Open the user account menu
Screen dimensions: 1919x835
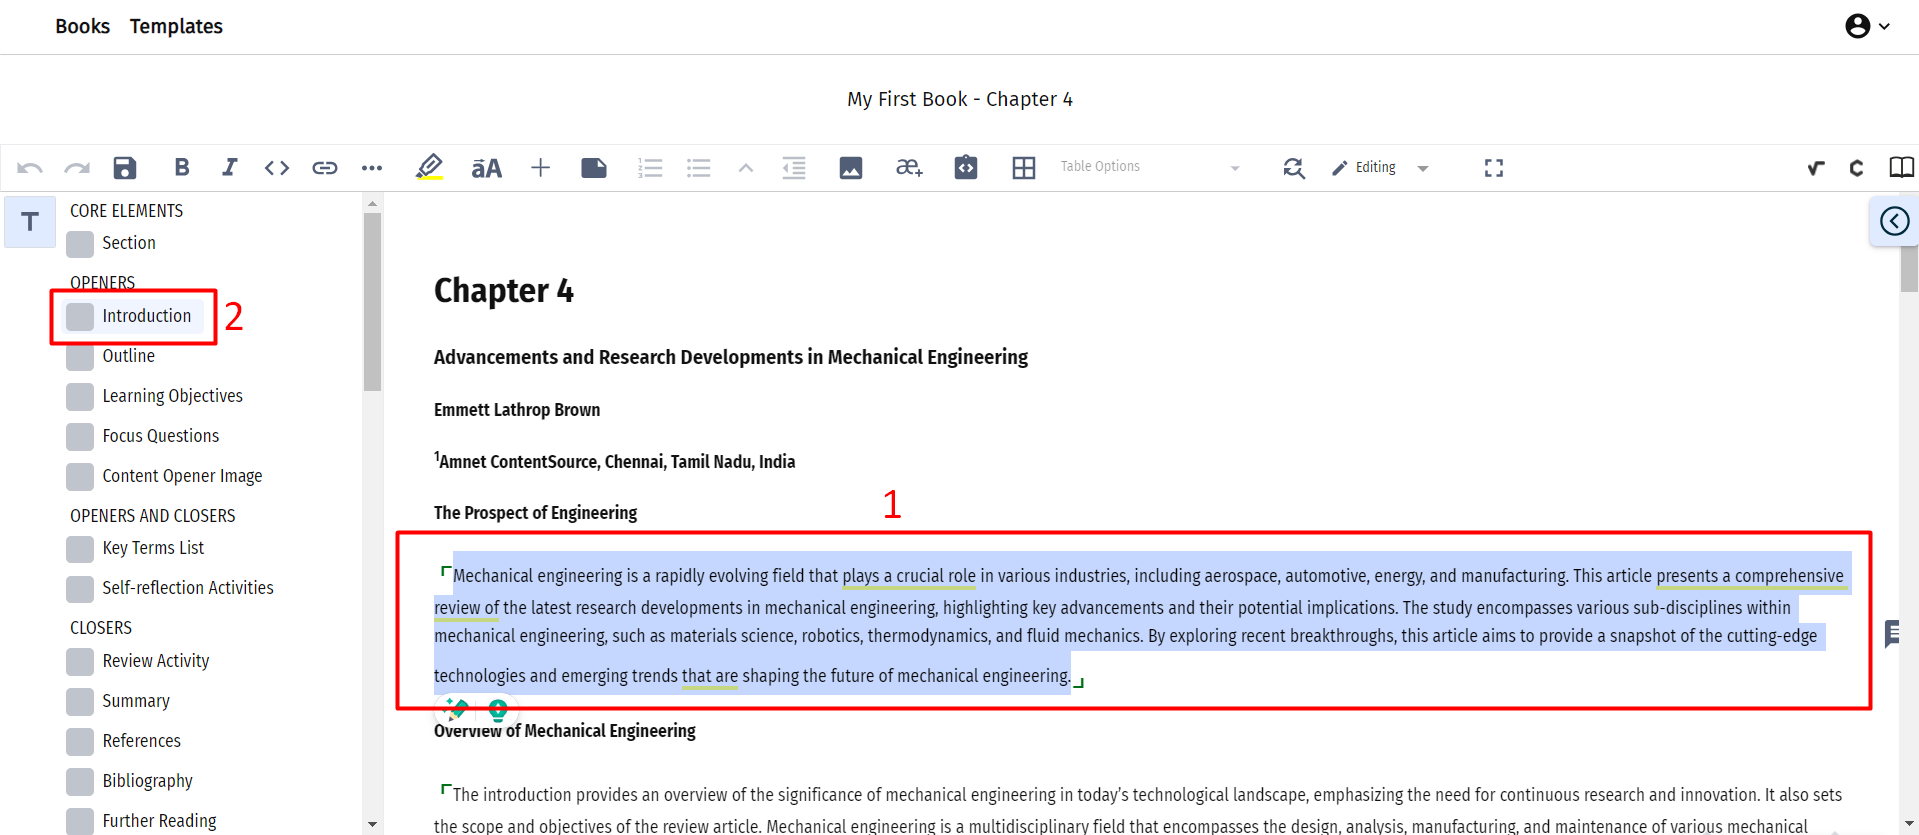(x=1866, y=26)
